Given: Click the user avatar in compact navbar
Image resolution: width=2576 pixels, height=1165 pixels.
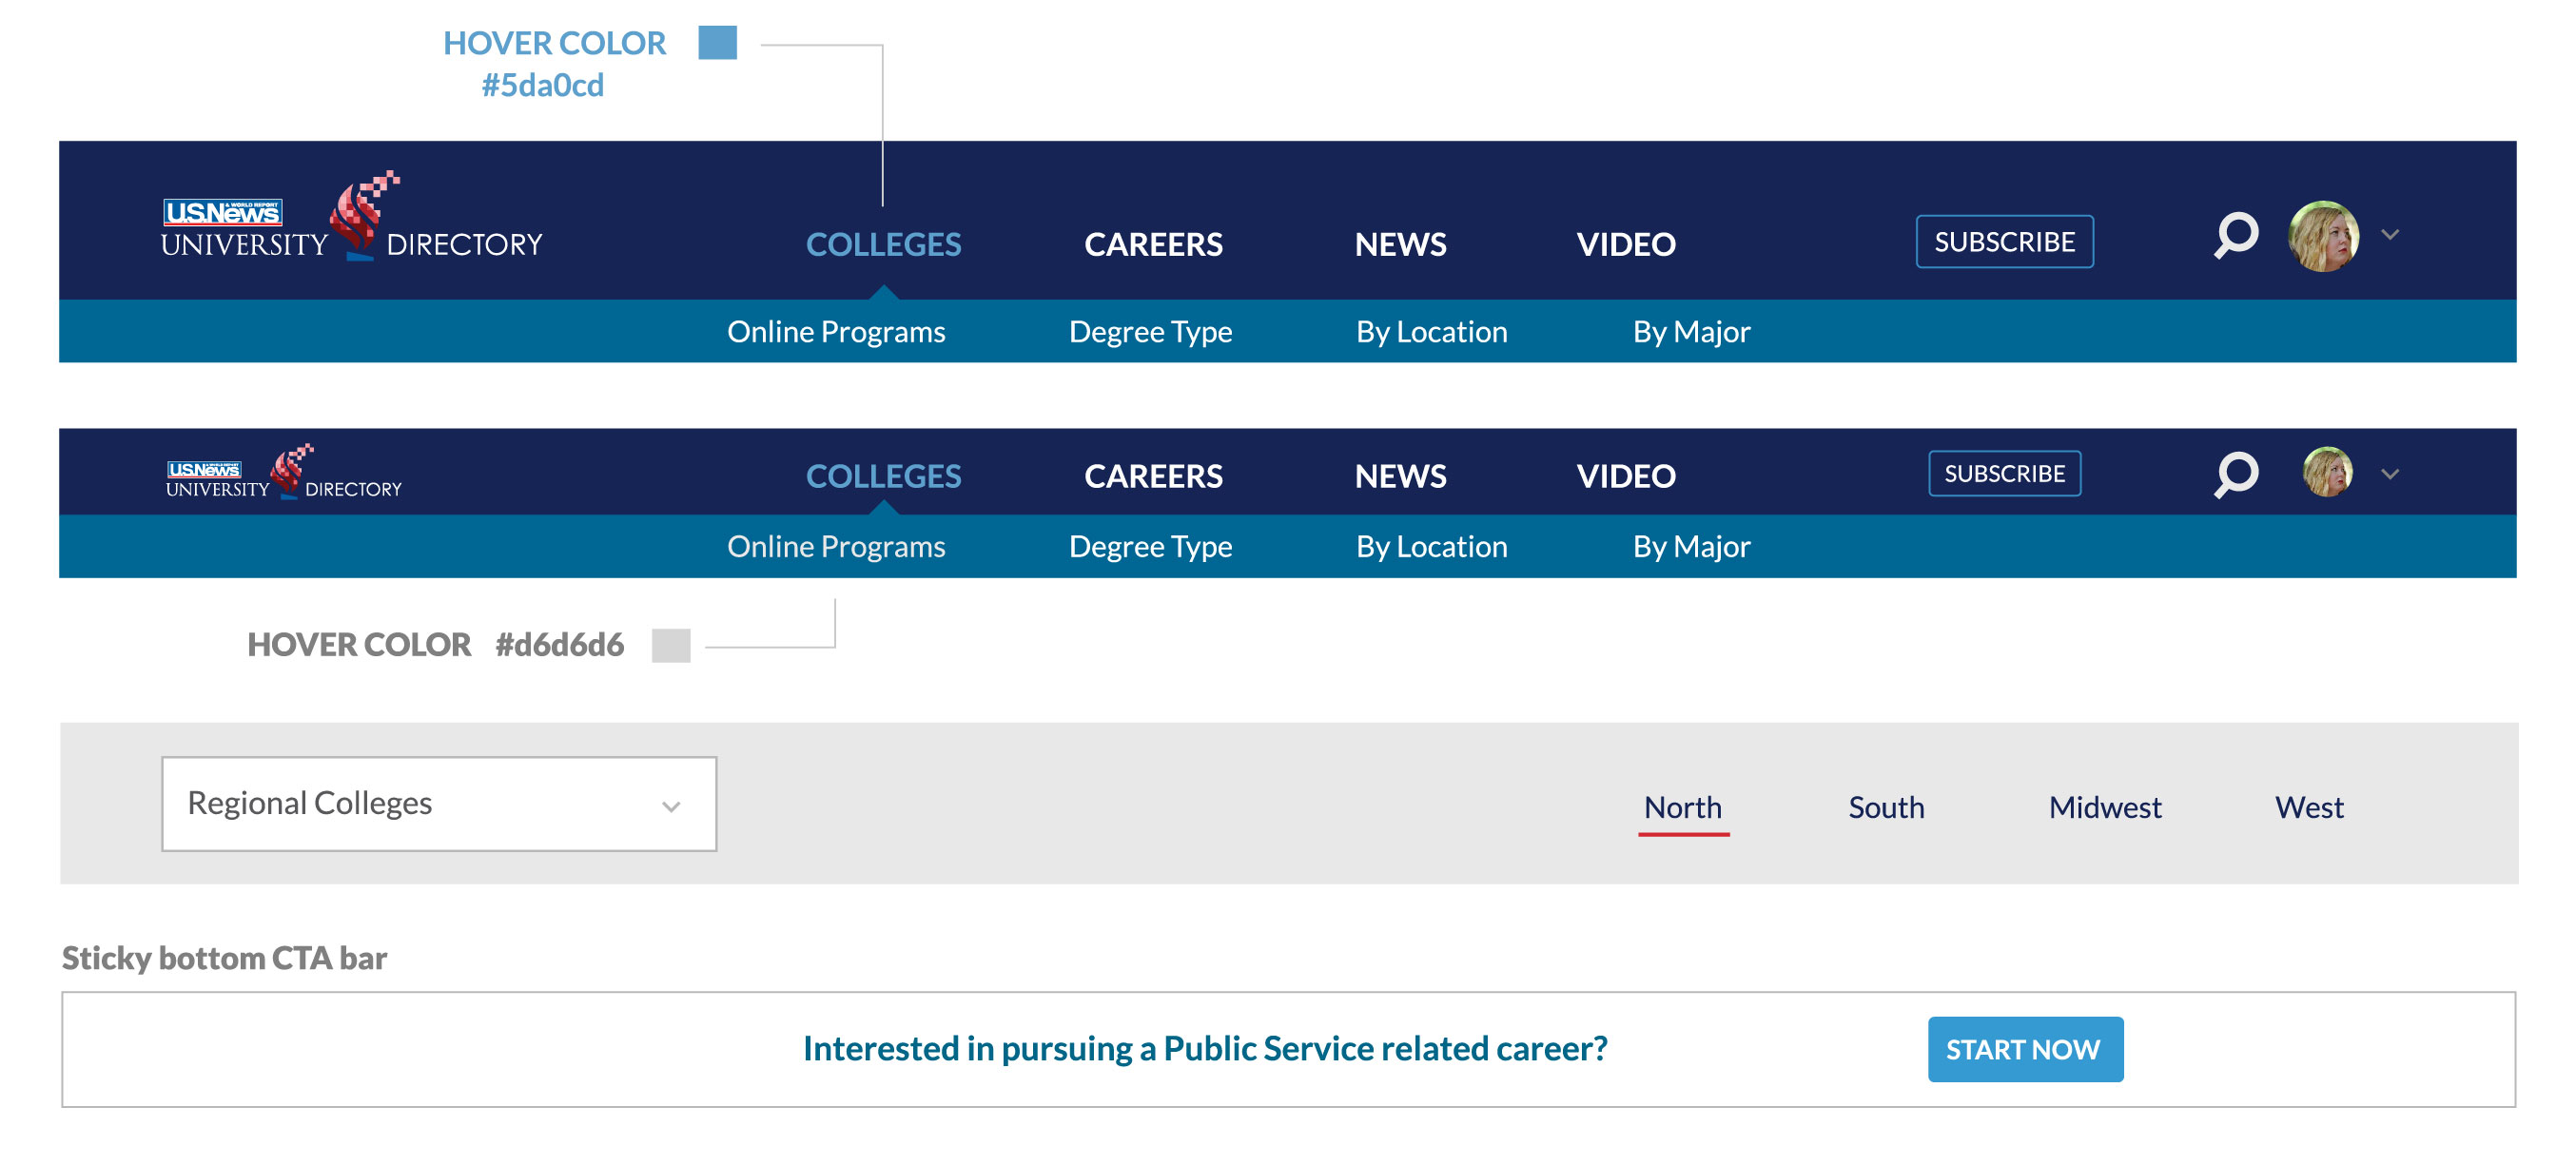Looking at the screenshot, I should click(2326, 472).
